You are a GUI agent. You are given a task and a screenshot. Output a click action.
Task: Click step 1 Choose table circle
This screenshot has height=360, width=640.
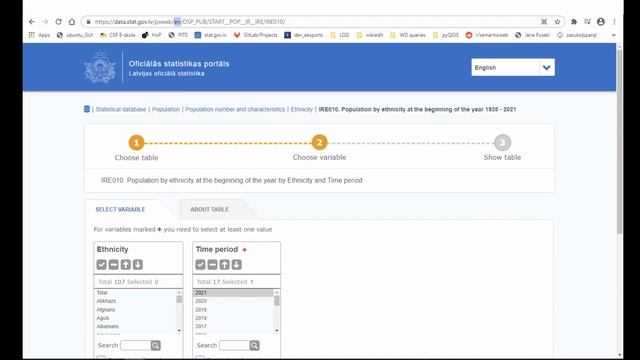click(136, 143)
